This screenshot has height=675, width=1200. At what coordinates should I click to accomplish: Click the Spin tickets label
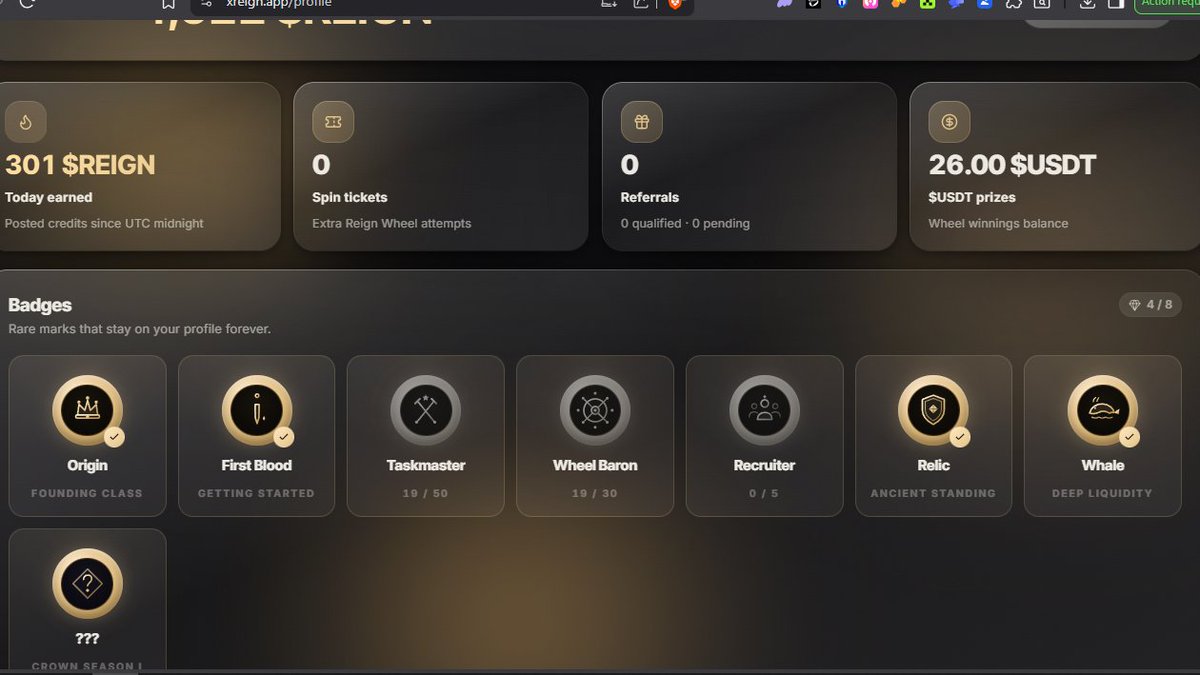(x=350, y=197)
